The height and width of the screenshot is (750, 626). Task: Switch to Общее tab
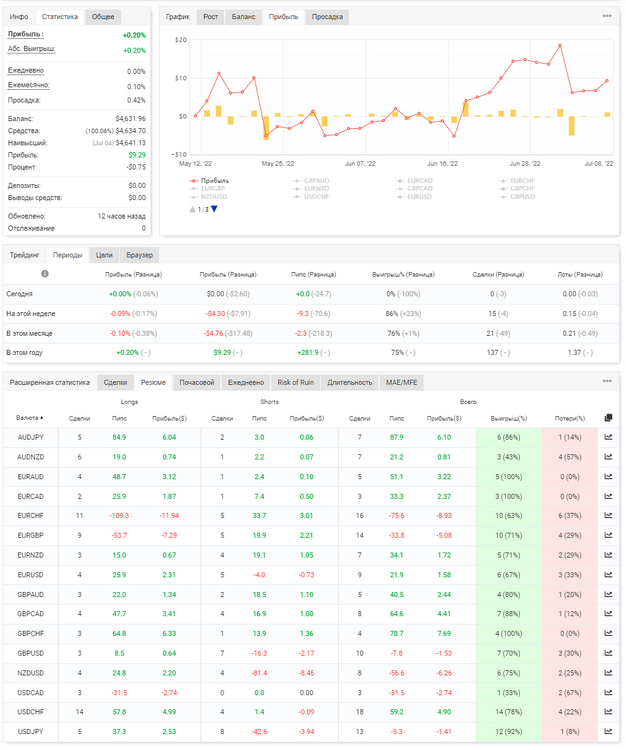(103, 17)
